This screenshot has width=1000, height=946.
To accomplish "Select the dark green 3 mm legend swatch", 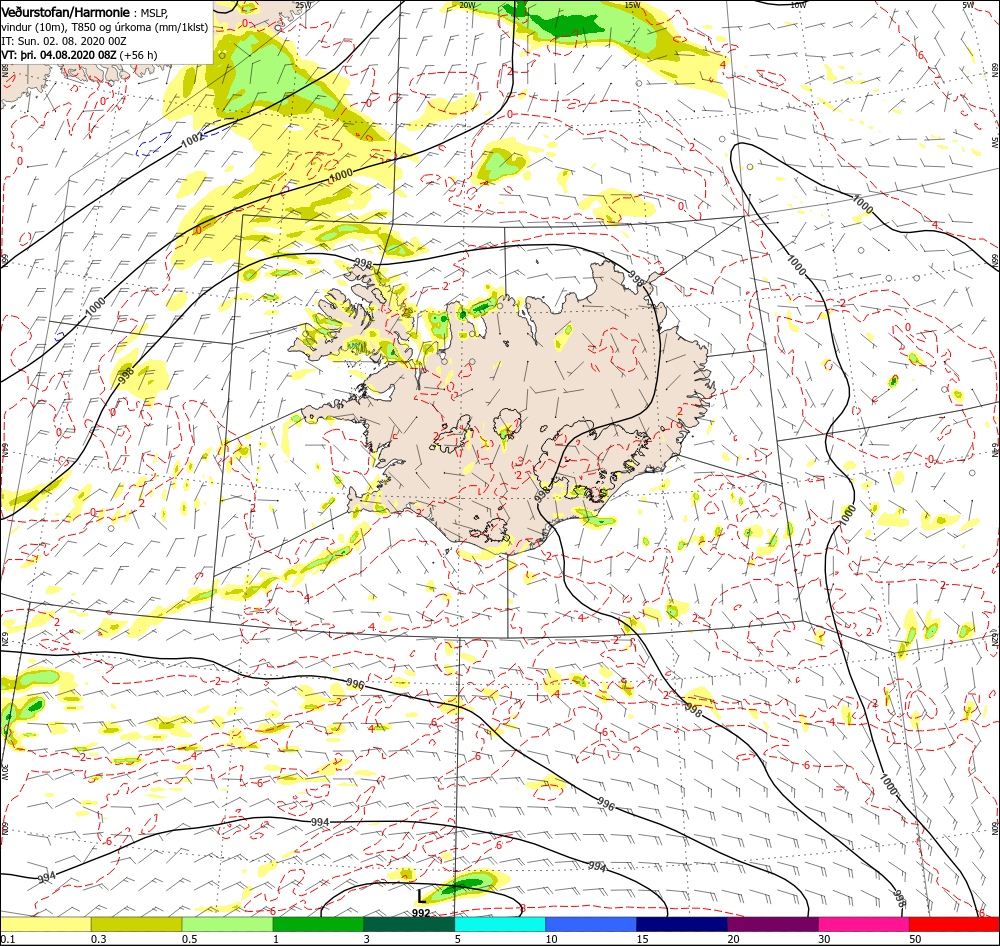I will pyautogui.click(x=409, y=925).
